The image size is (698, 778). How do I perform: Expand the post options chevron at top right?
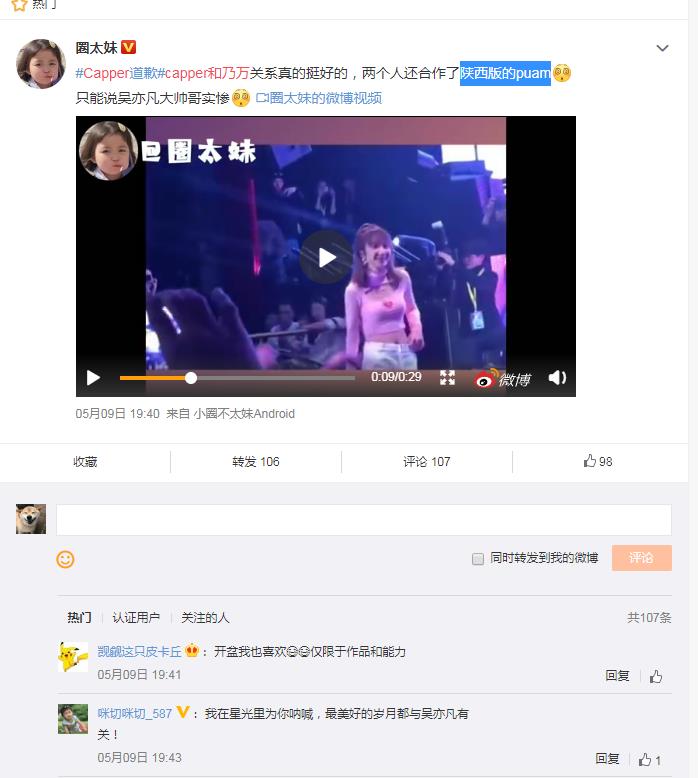[662, 48]
